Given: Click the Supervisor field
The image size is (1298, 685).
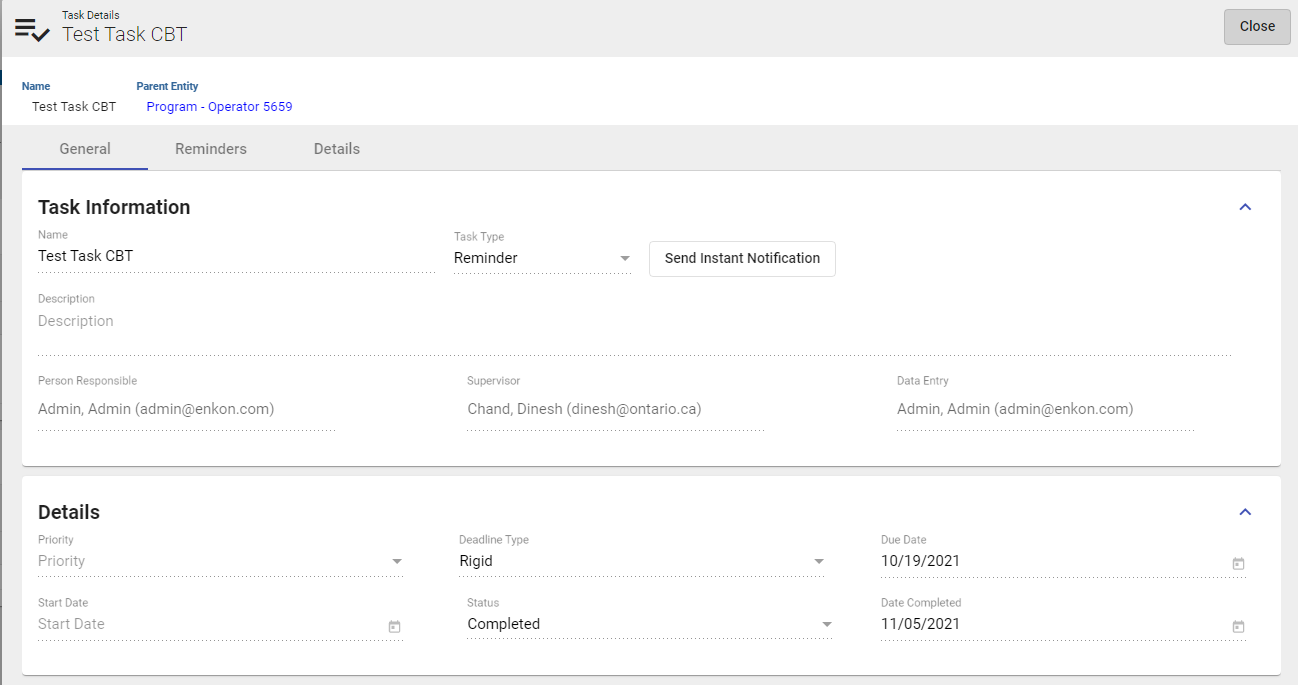Looking at the screenshot, I should point(615,409).
